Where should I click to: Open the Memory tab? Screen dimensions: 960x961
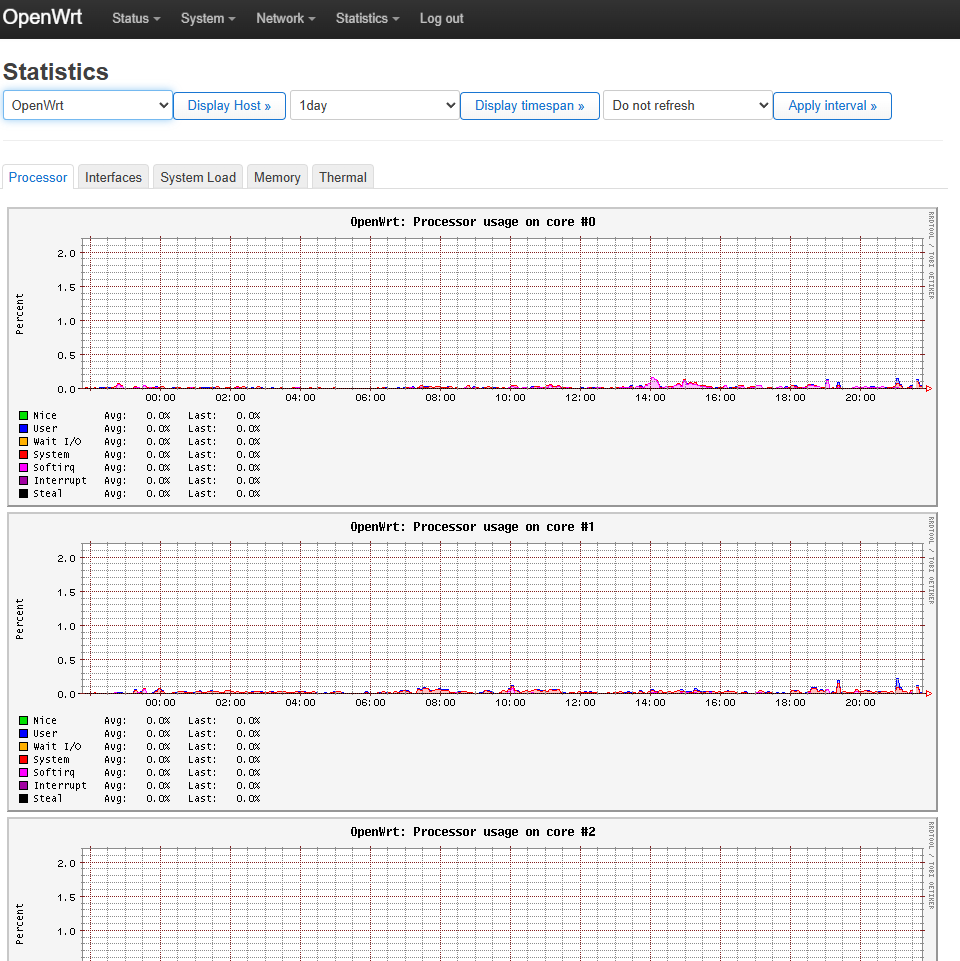pos(277,177)
